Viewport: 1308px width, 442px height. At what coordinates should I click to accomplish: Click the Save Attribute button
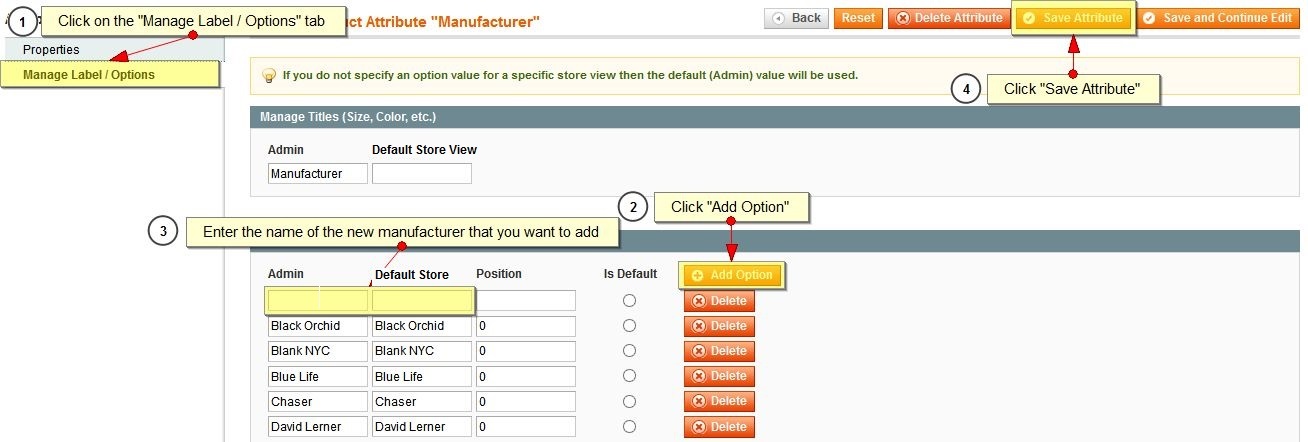1074,18
